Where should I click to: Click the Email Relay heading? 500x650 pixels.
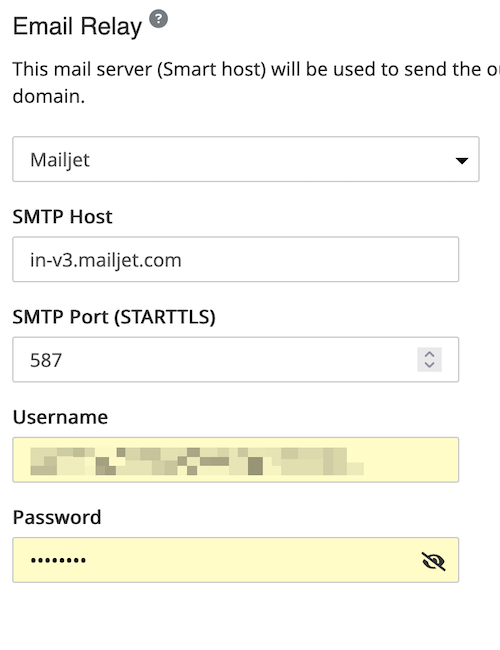(x=78, y=27)
